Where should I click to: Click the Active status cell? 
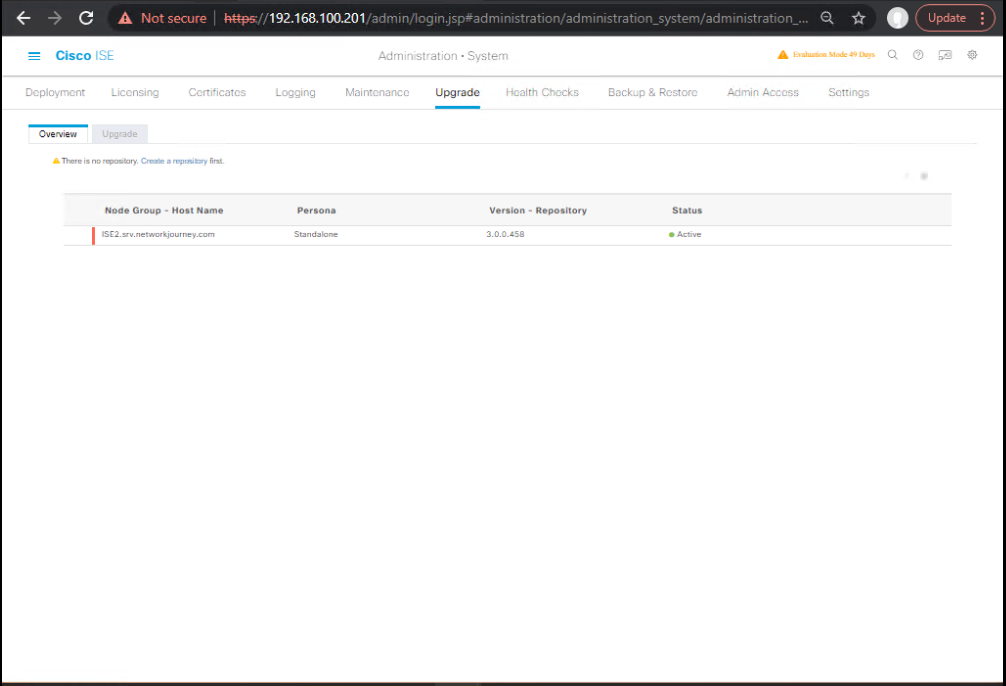[685, 234]
